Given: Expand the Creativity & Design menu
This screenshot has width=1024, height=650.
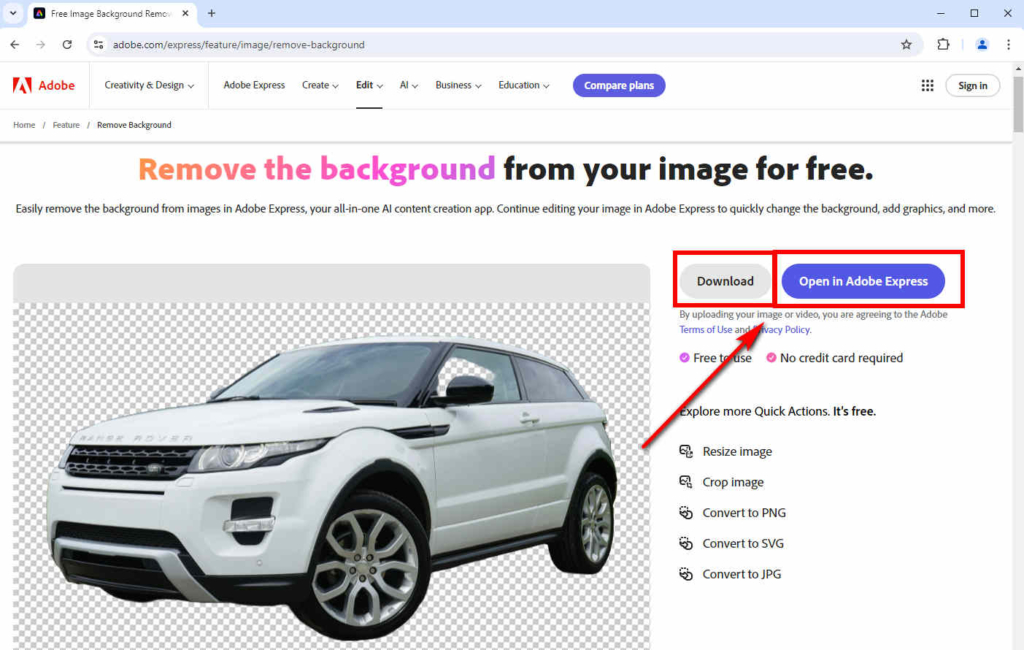Looking at the screenshot, I should click(147, 85).
